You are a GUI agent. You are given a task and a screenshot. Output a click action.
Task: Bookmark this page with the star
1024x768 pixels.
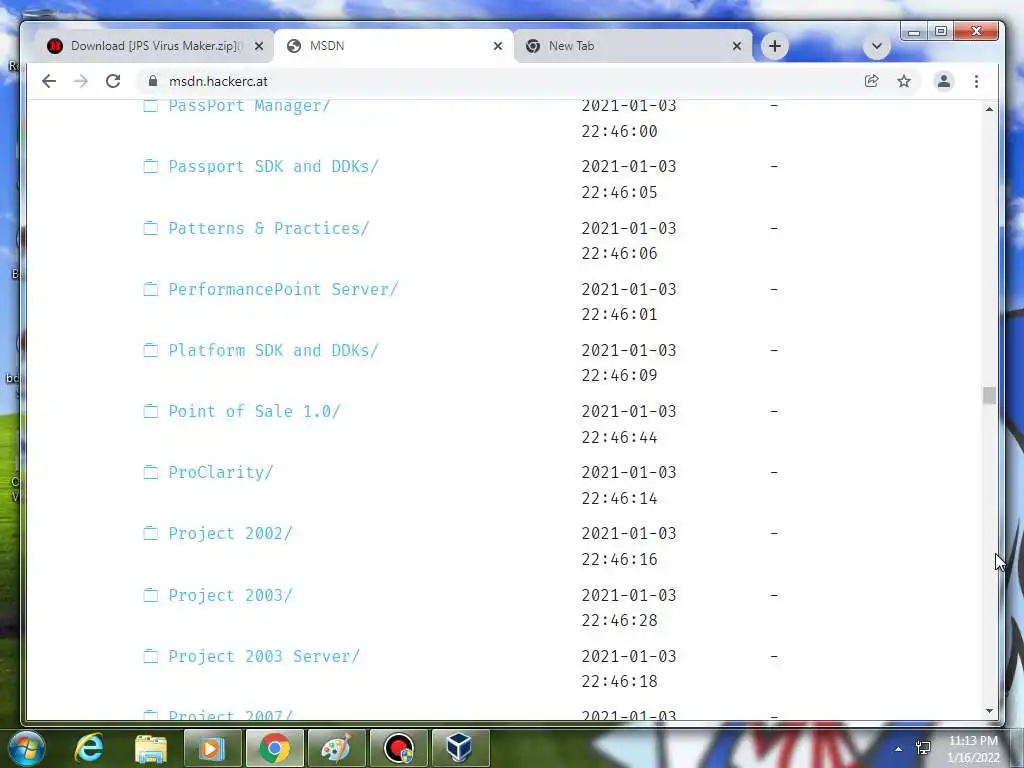[904, 81]
